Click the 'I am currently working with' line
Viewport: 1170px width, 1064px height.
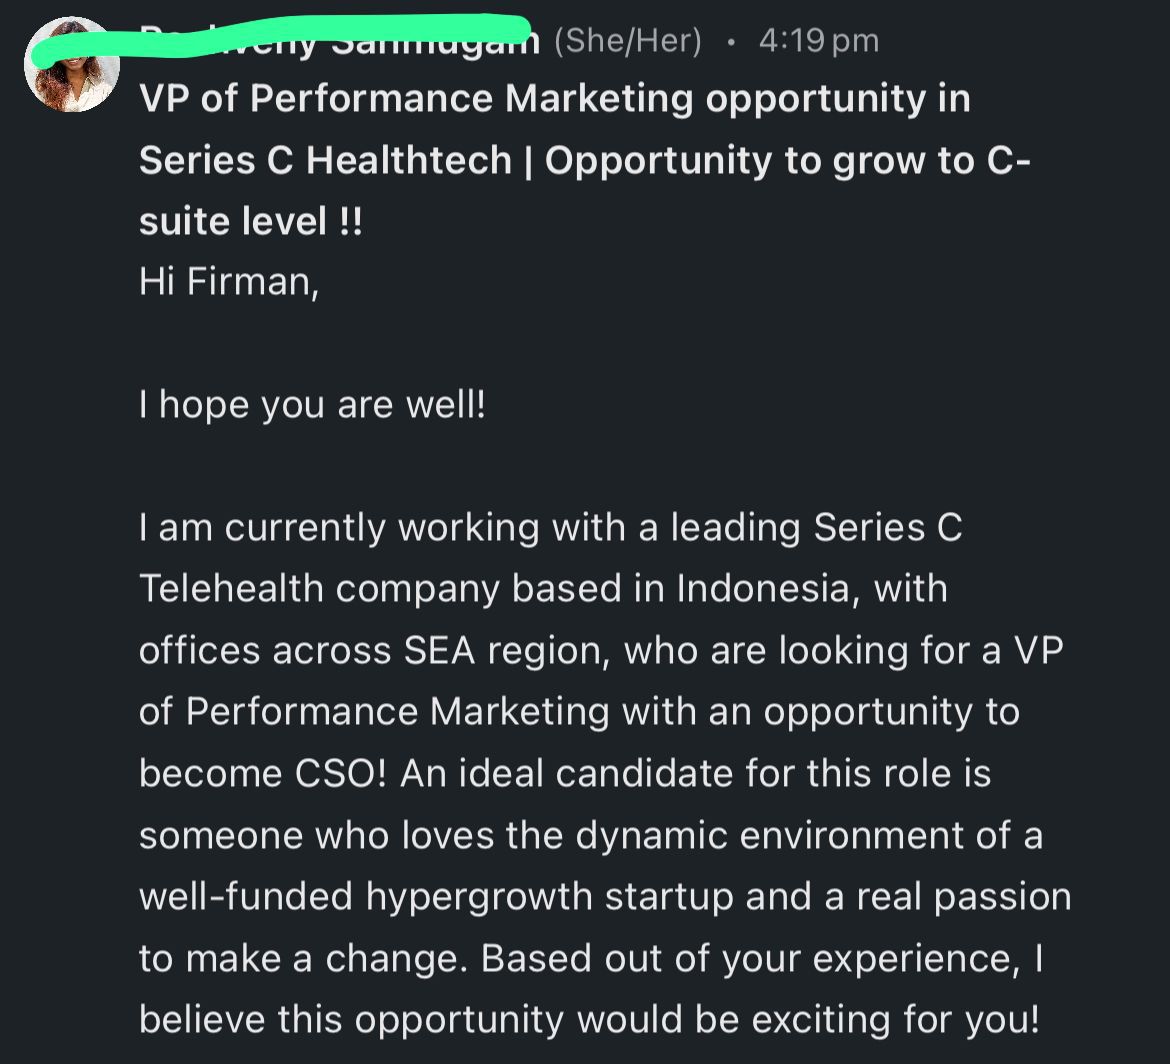pos(551,528)
